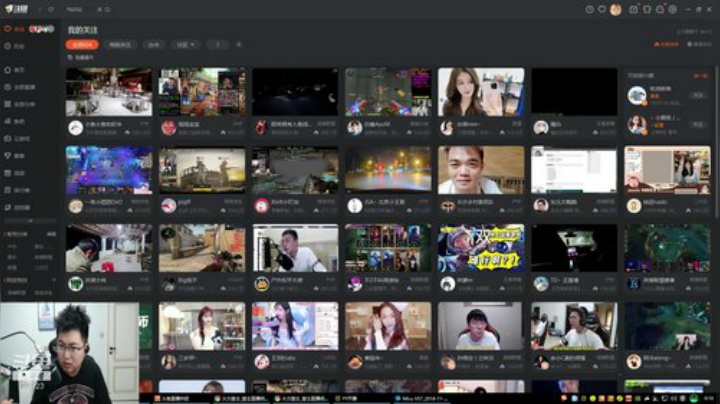Open the purple and blue game stream thumbnail
The height and width of the screenshot is (404, 720).
click(x=109, y=170)
